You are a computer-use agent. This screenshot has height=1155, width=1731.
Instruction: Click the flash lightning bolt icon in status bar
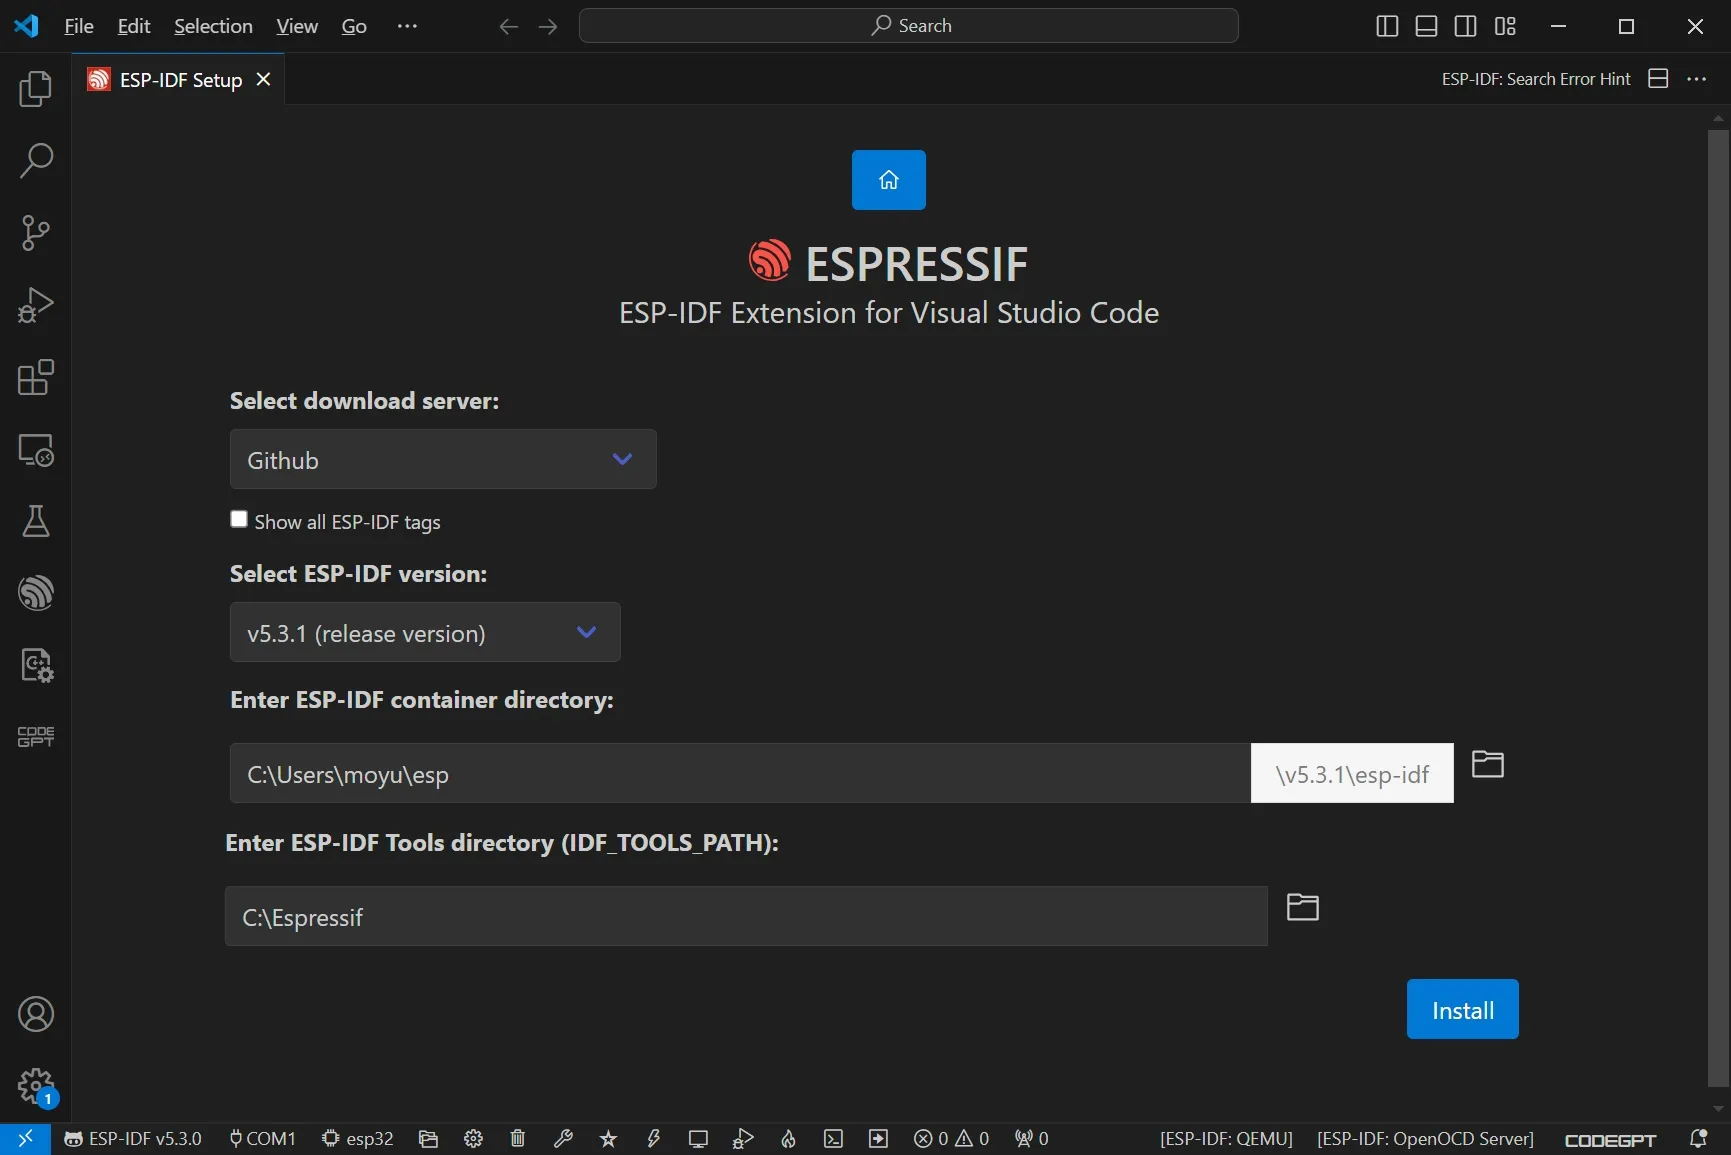point(654,1138)
